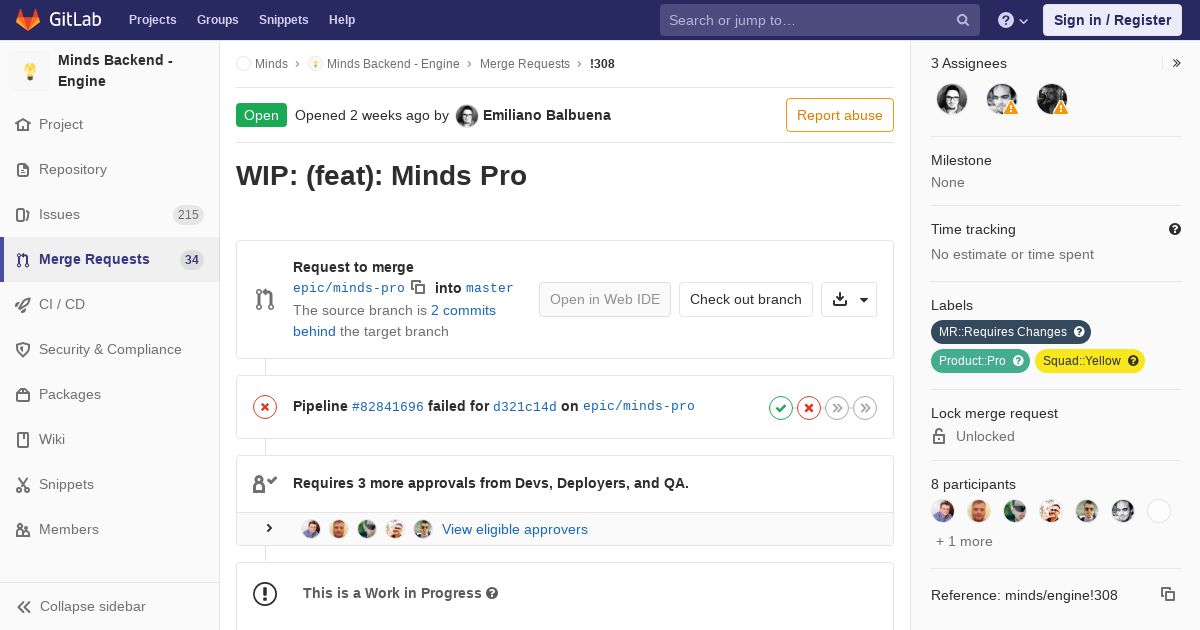Viewport: 1200px width, 630px height.
Task: Click the Issues count badge 215
Action: point(188,215)
